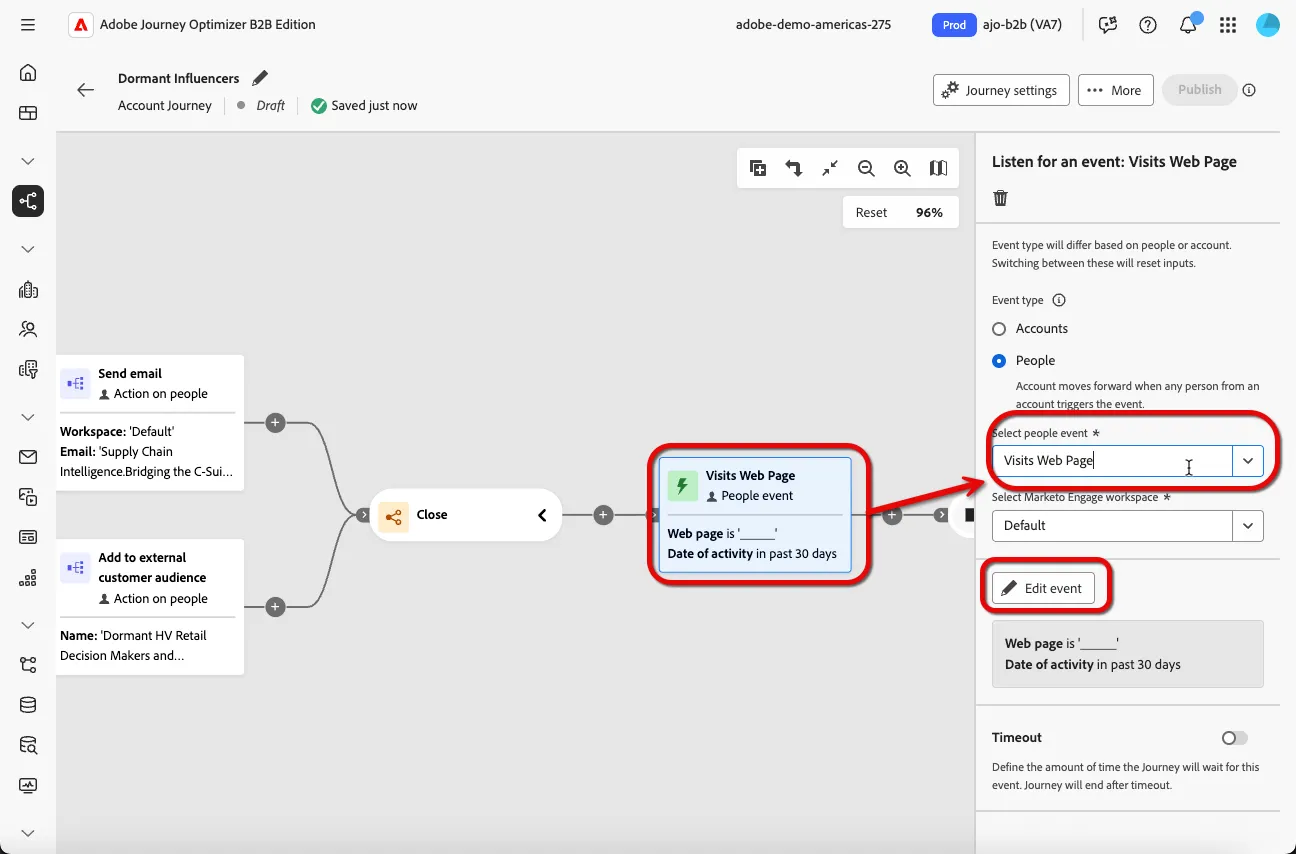Add a node after the Close node
This screenshot has height=854, width=1296.
(603, 515)
